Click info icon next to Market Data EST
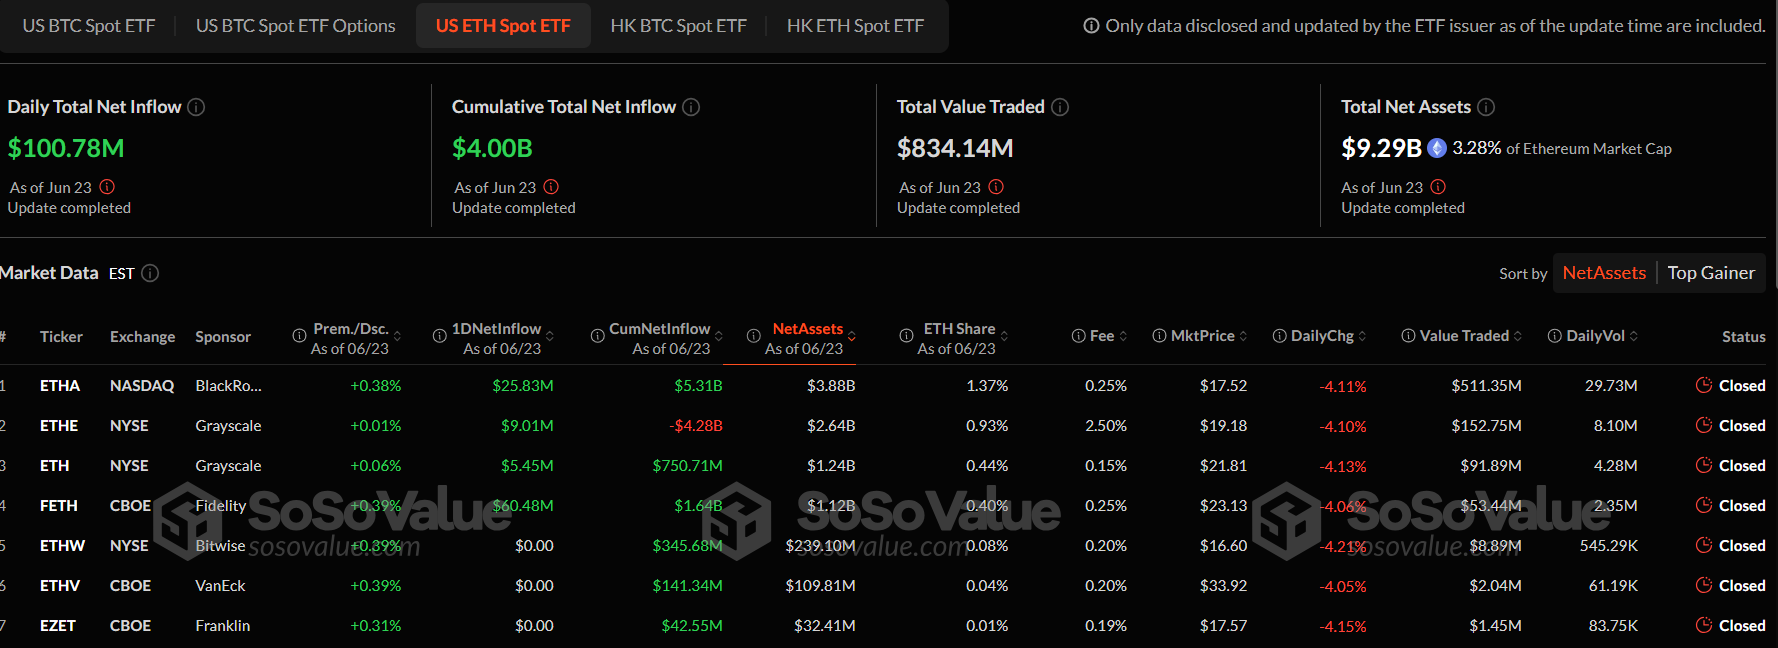This screenshot has width=1778, height=648. pyautogui.click(x=150, y=273)
